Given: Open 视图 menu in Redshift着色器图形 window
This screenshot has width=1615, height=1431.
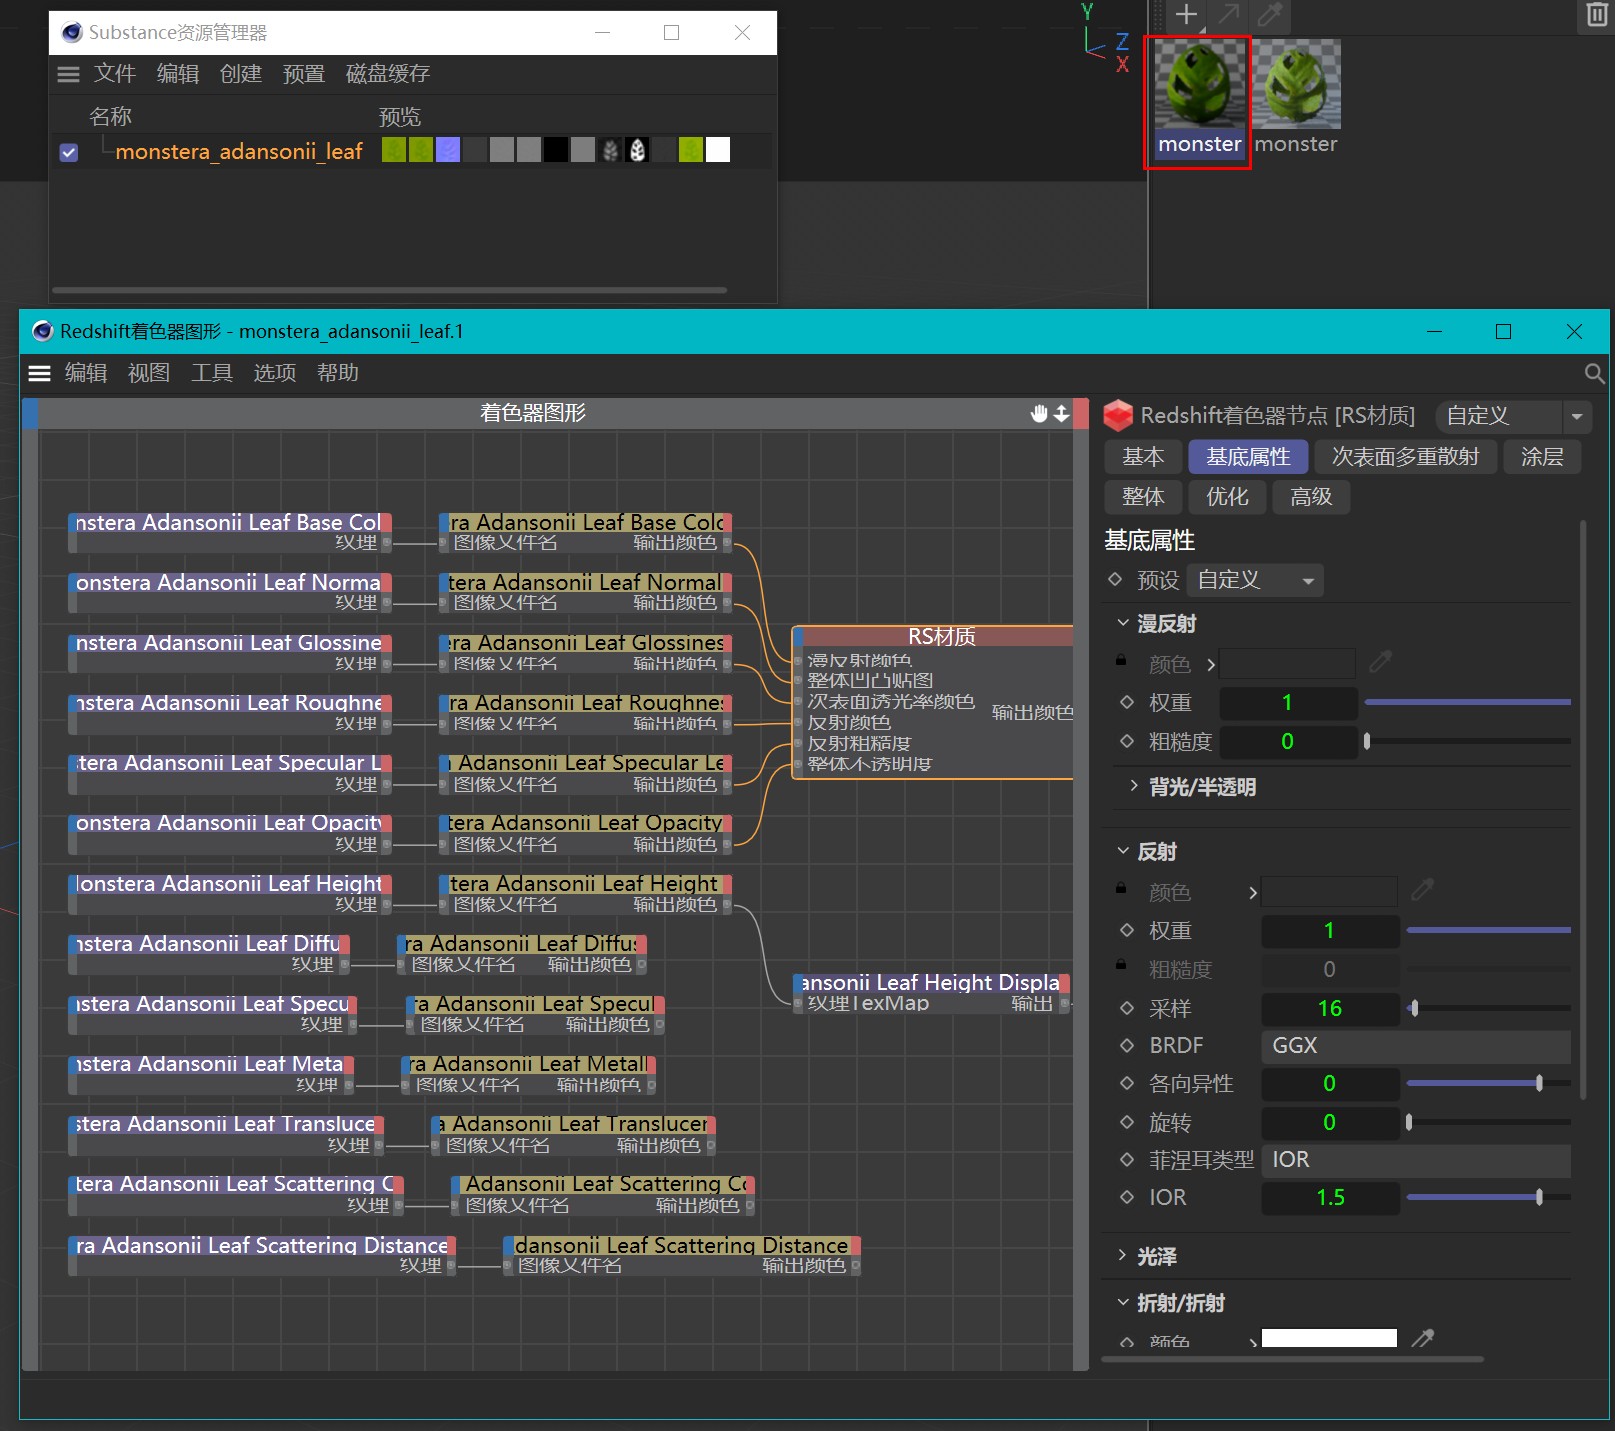Looking at the screenshot, I should pyautogui.click(x=149, y=373).
